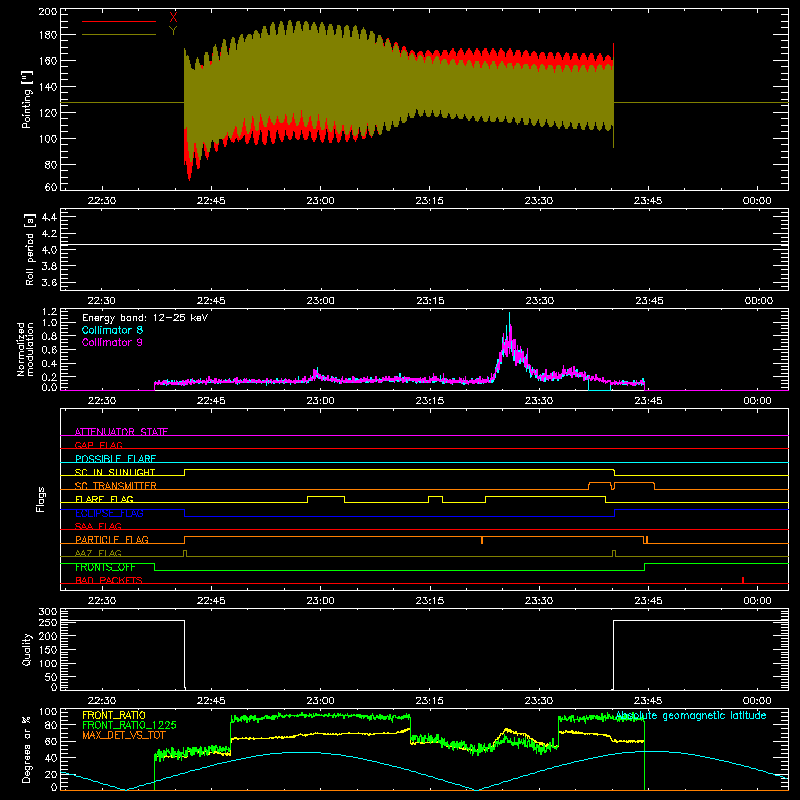Click the 'Normalized modulation' axis title
Viewport: 800px width, 800px height.
coord(25,349)
